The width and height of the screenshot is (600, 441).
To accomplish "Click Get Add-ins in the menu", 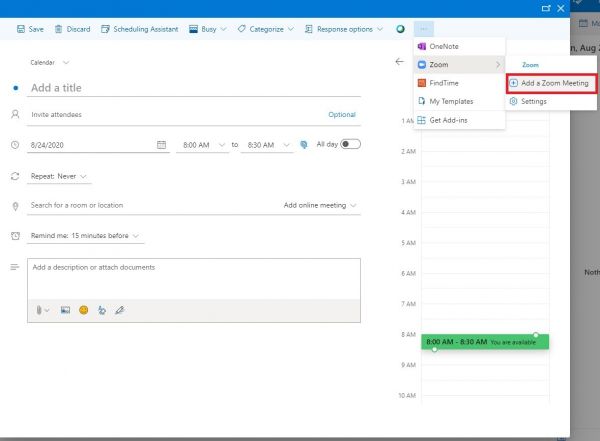I will click(x=447, y=120).
